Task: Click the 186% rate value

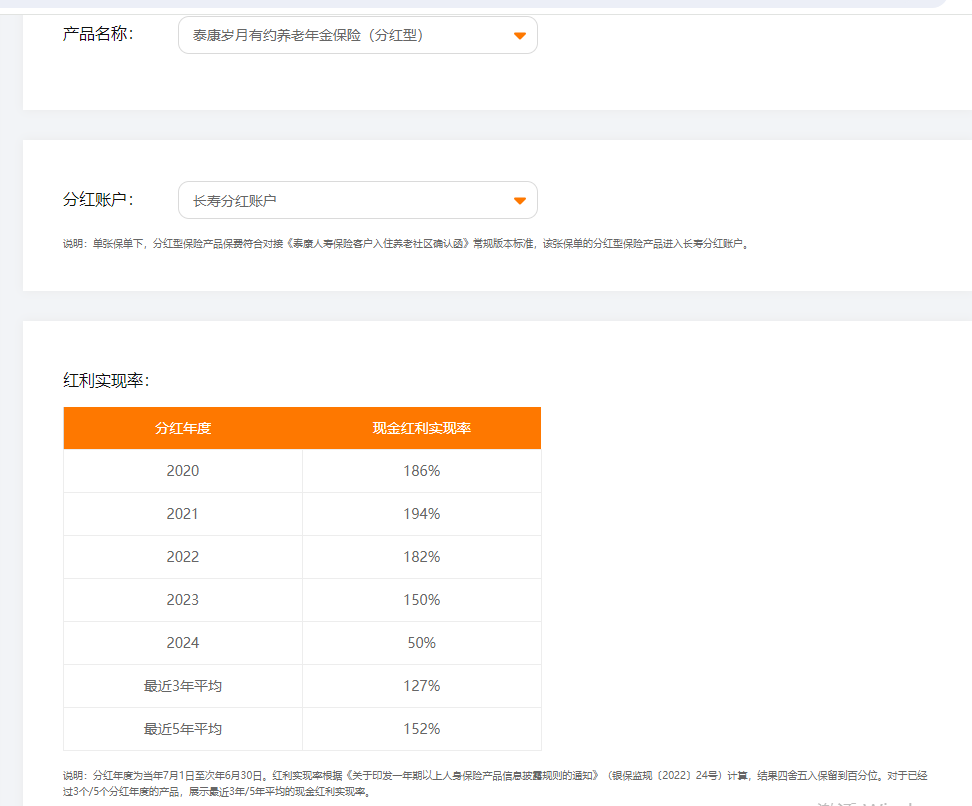Action: click(421, 471)
